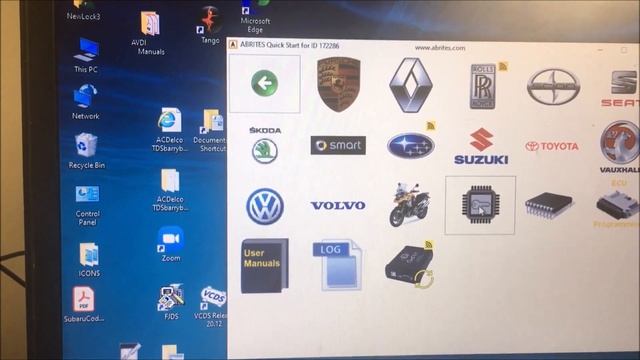
Task: Select the NewLock3 desktop icon
Action: pos(84,10)
